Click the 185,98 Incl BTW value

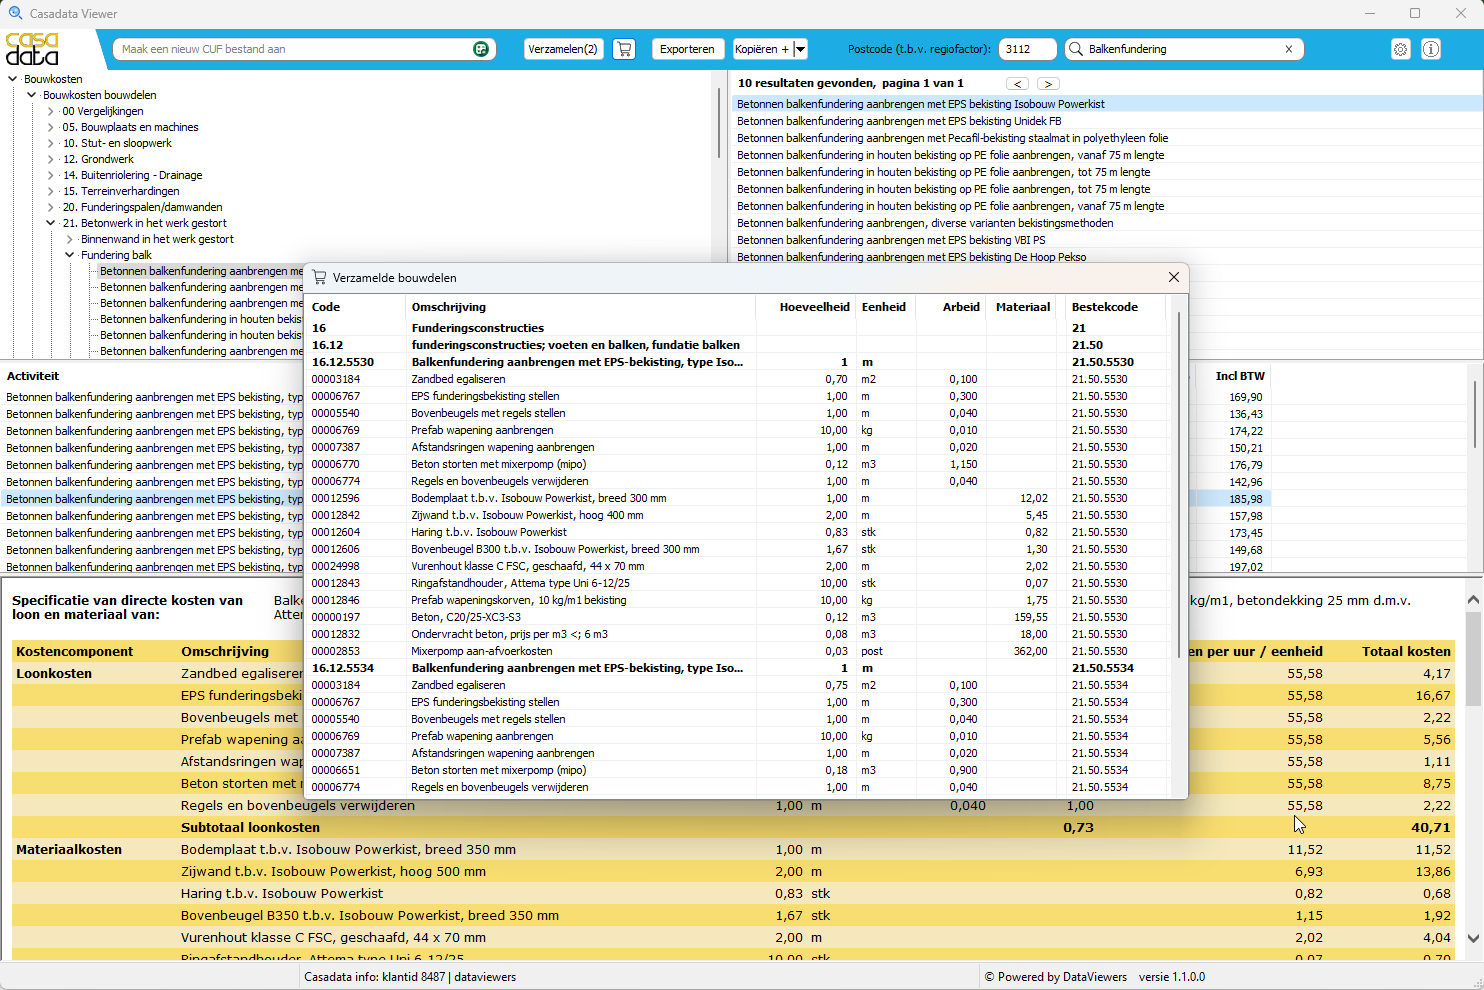1245,499
